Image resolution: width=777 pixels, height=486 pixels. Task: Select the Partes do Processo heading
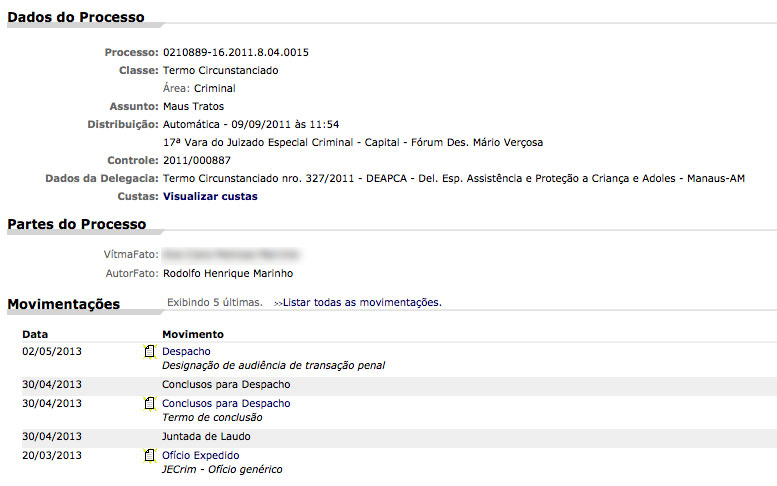[77, 224]
